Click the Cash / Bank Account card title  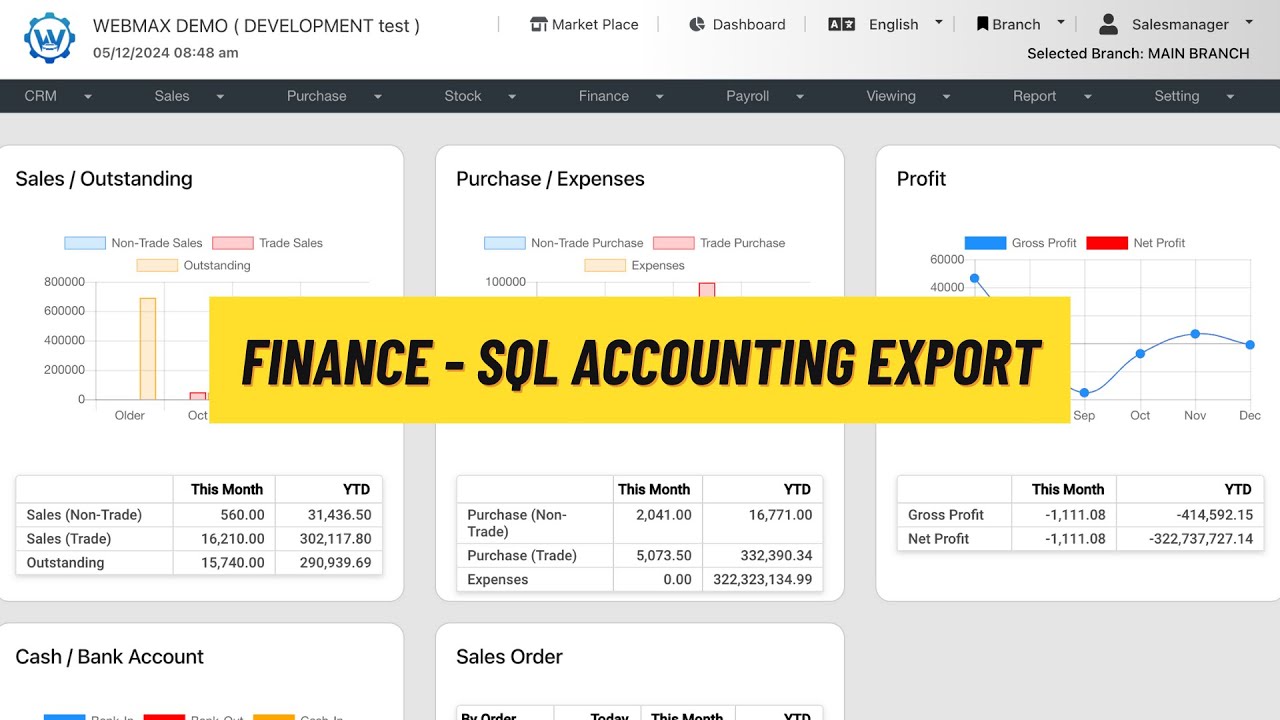pos(109,657)
